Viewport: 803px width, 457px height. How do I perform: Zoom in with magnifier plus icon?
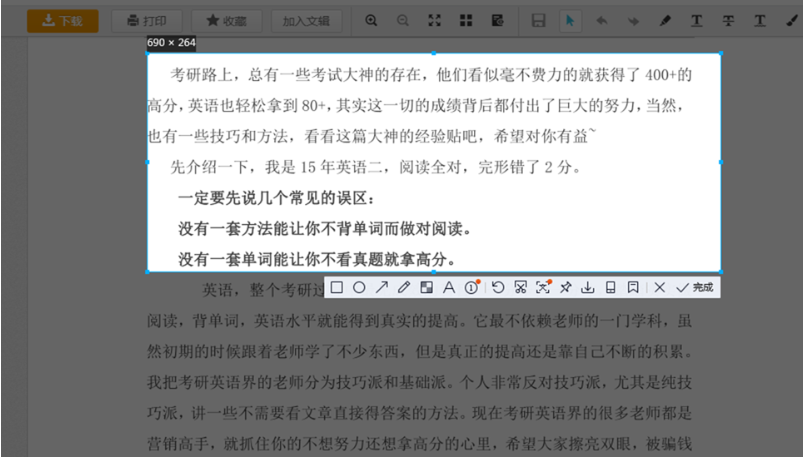(372, 20)
